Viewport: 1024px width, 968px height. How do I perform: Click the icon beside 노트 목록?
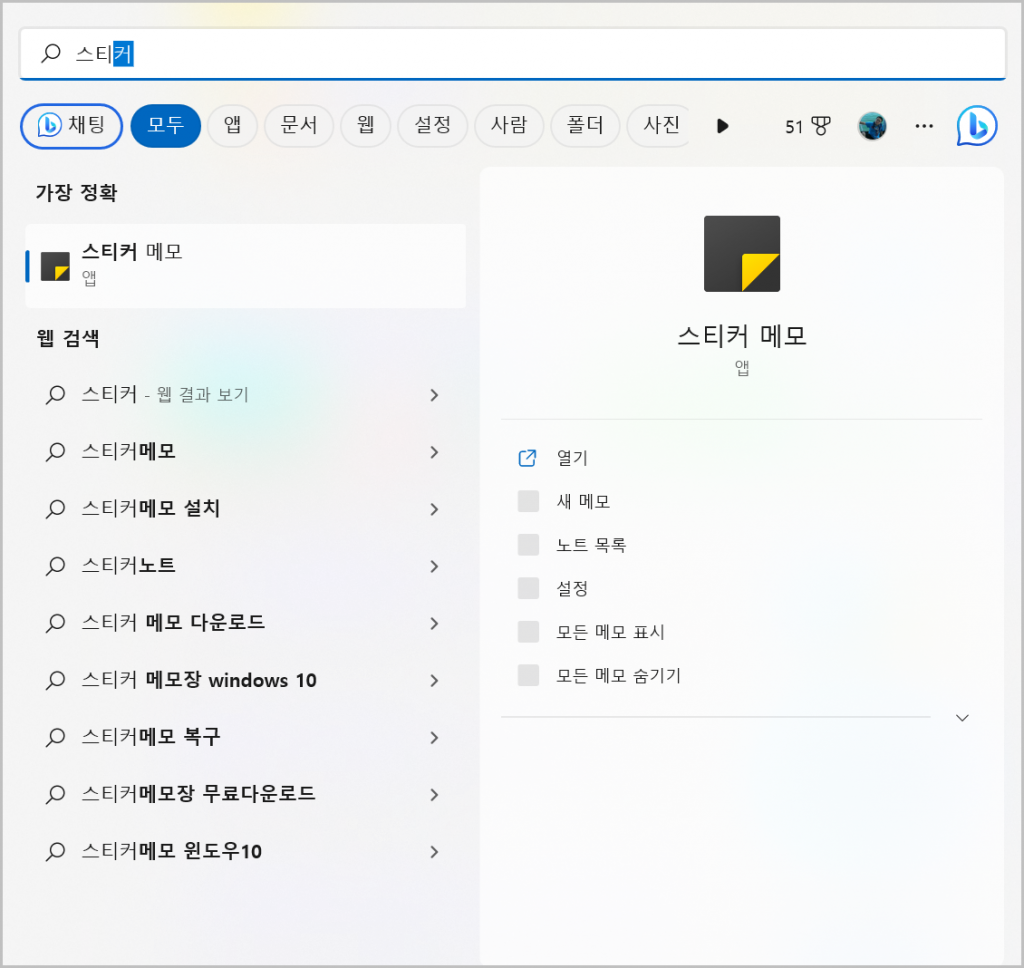(x=528, y=545)
